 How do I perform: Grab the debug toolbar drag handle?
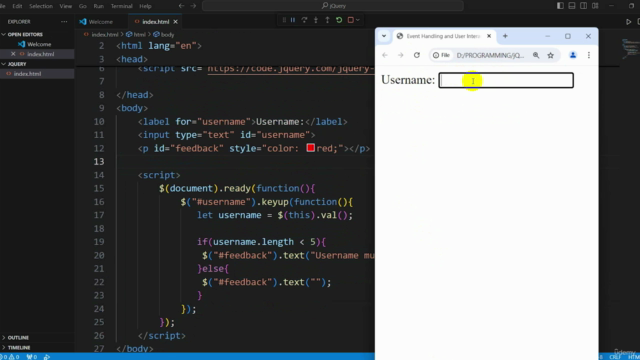coord(284,20)
